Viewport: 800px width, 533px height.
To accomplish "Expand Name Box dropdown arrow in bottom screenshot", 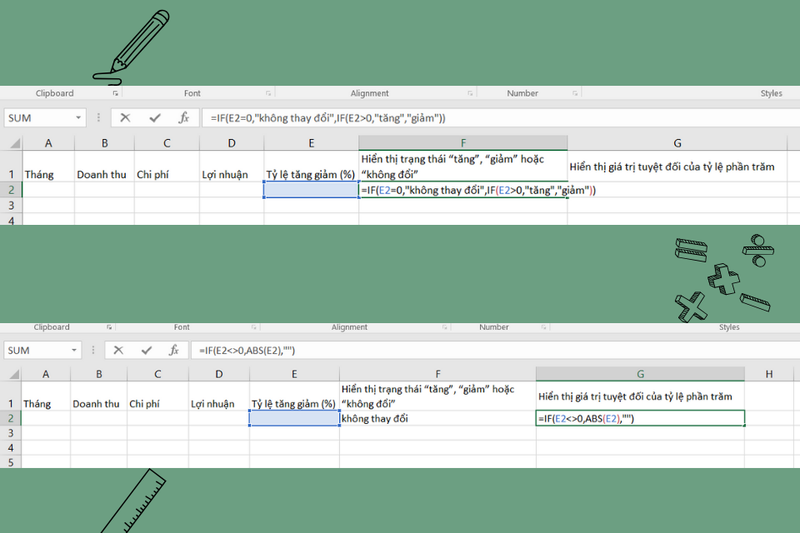I will click(x=74, y=350).
